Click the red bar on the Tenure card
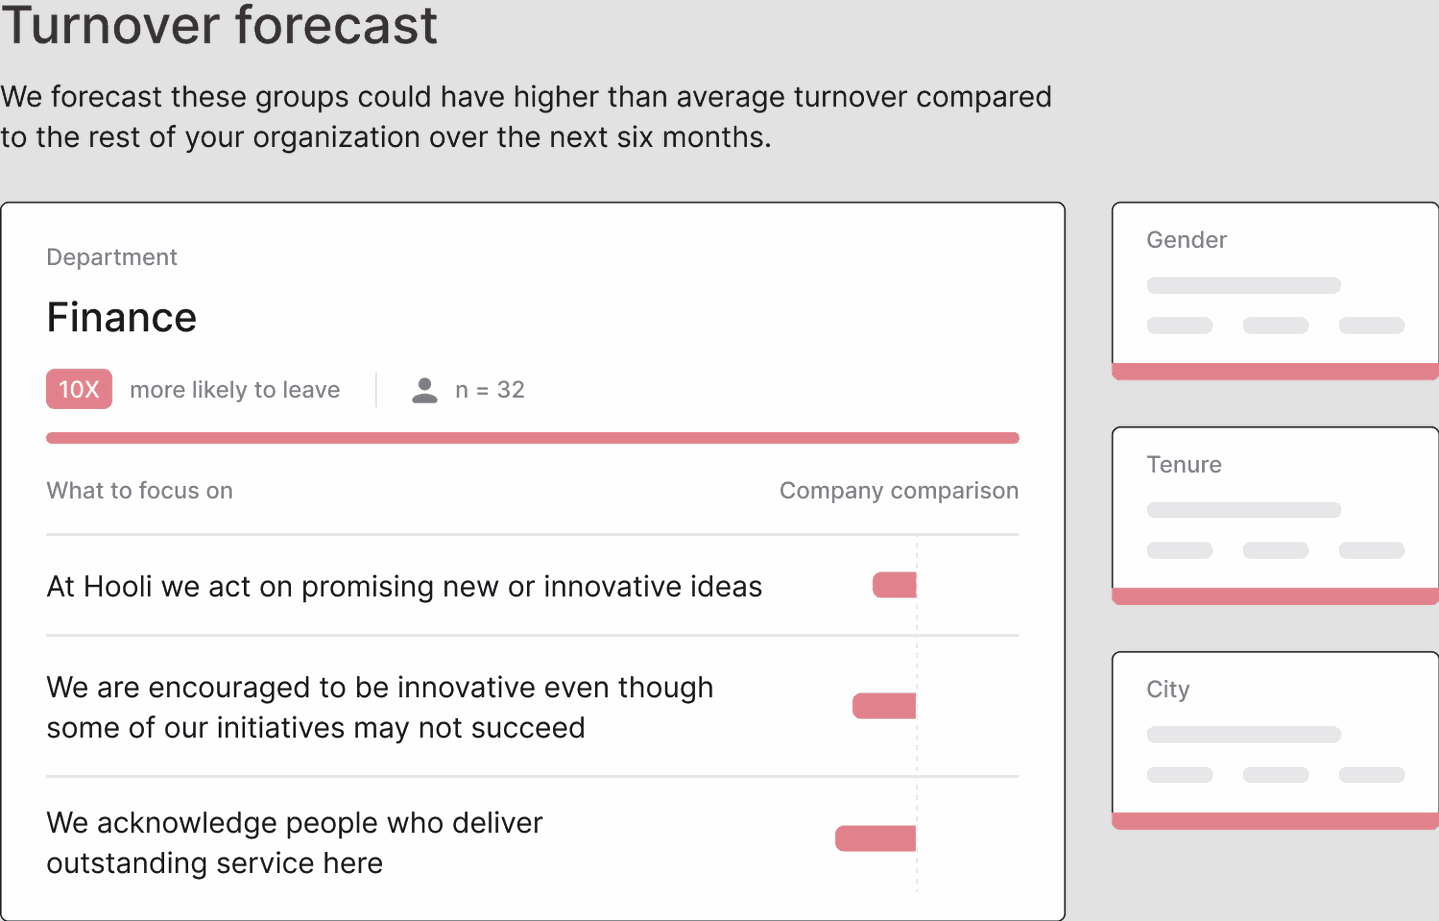Image resolution: width=1439 pixels, height=921 pixels. [x=1275, y=597]
